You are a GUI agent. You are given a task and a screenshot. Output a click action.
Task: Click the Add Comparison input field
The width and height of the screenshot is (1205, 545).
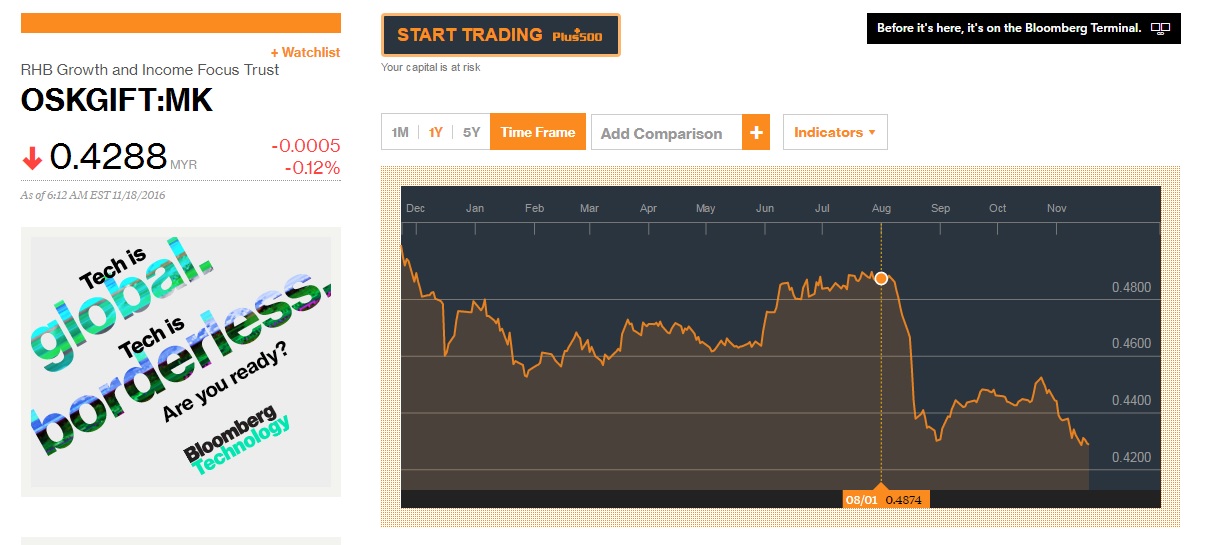[666, 133]
